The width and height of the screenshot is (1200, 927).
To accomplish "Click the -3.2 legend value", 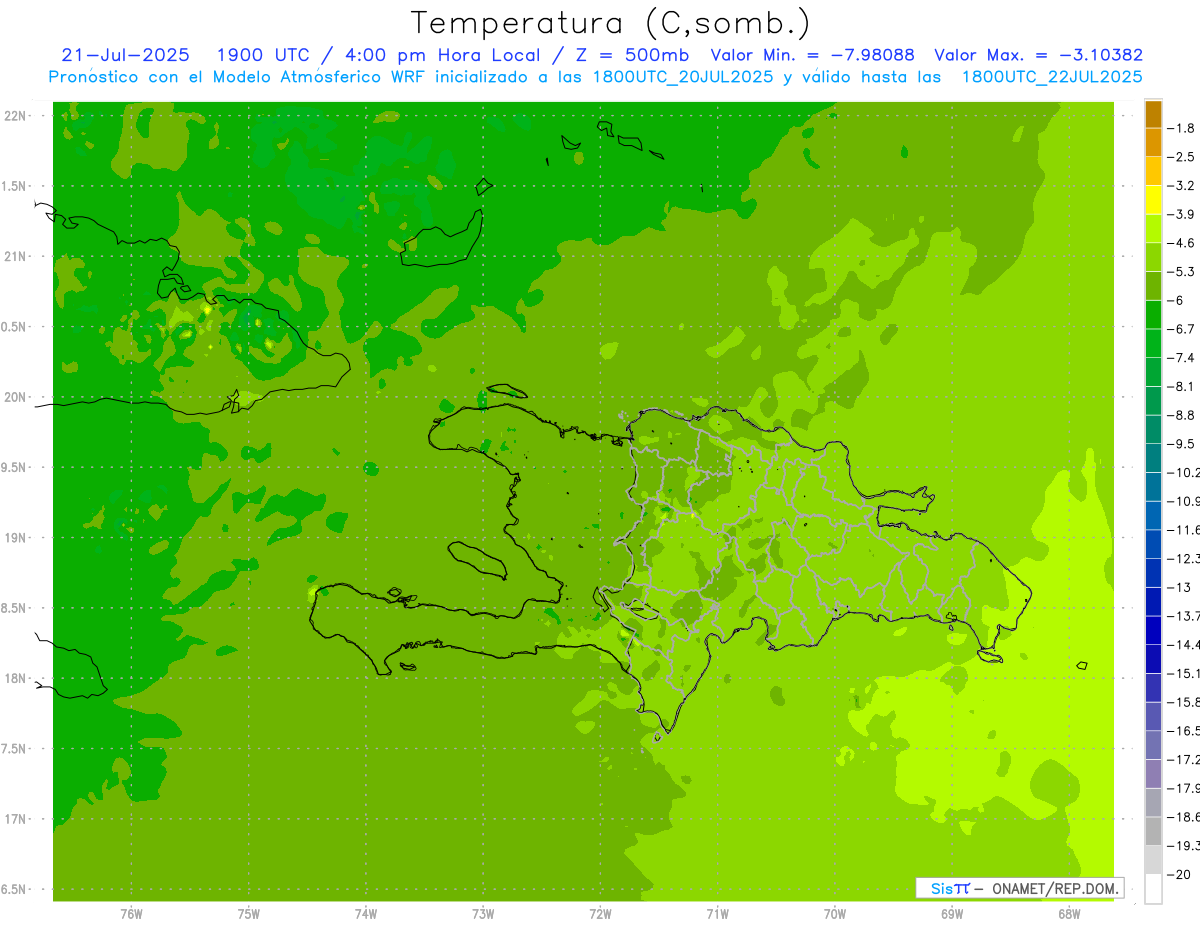I will pyautogui.click(x=1182, y=186).
